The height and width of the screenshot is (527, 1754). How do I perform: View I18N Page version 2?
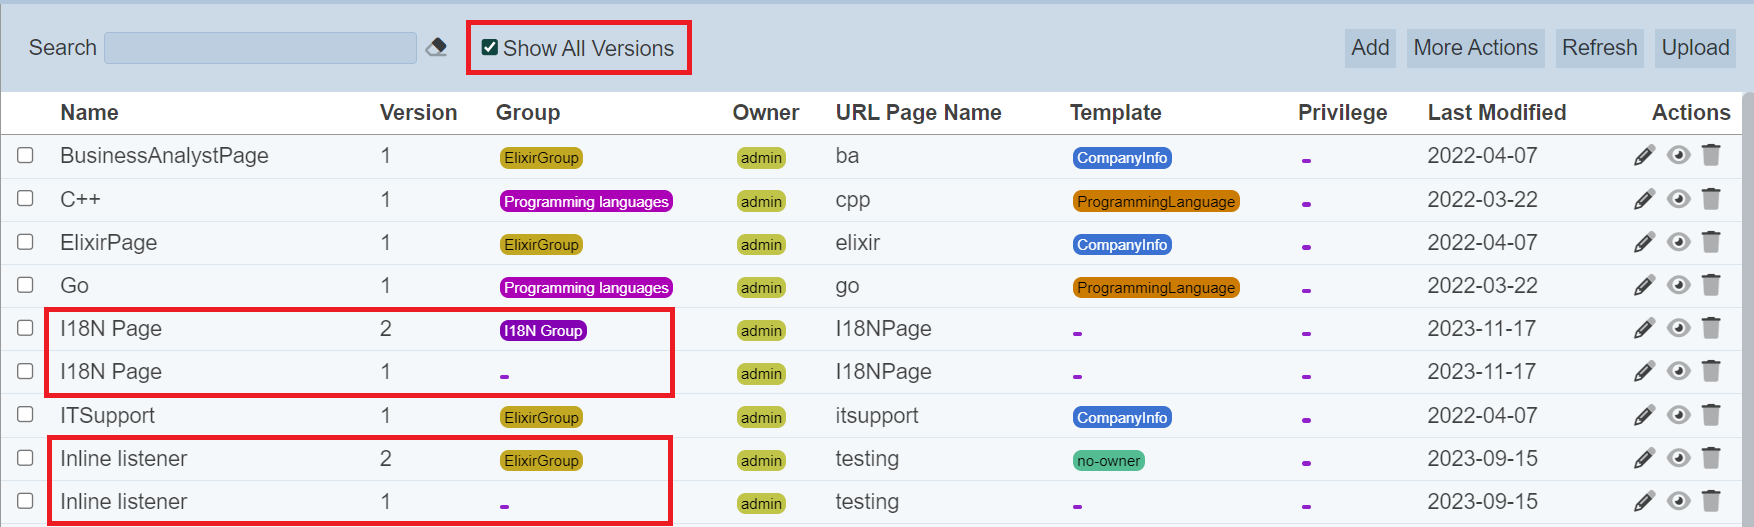[1678, 328]
